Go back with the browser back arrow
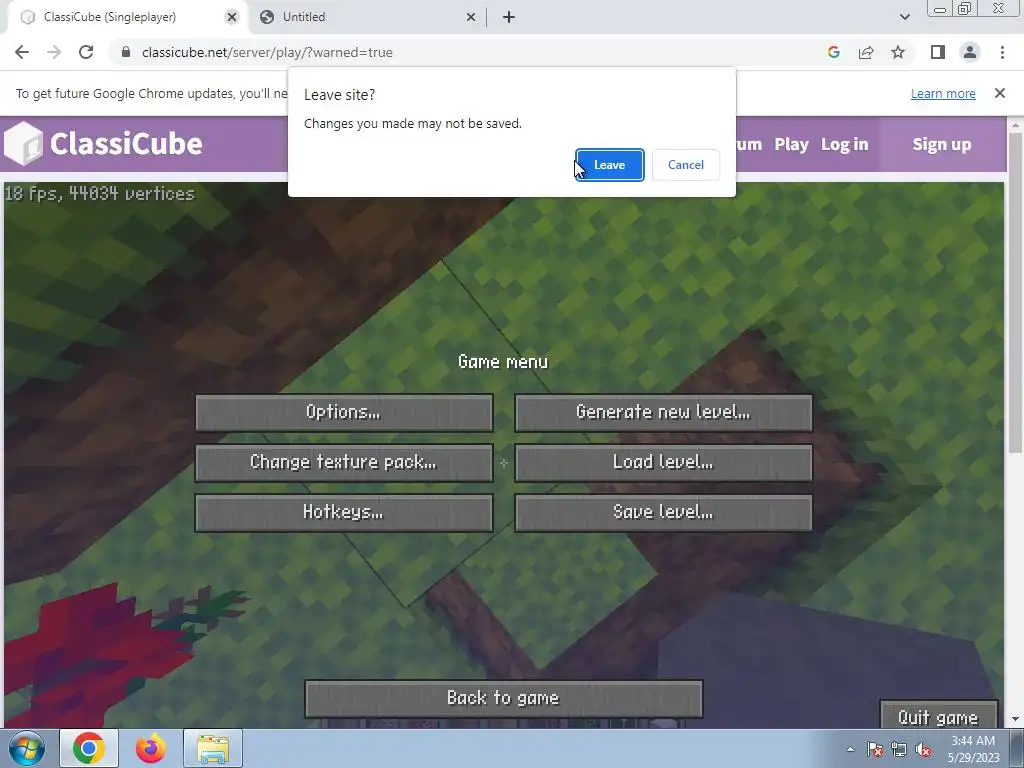 (22, 52)
